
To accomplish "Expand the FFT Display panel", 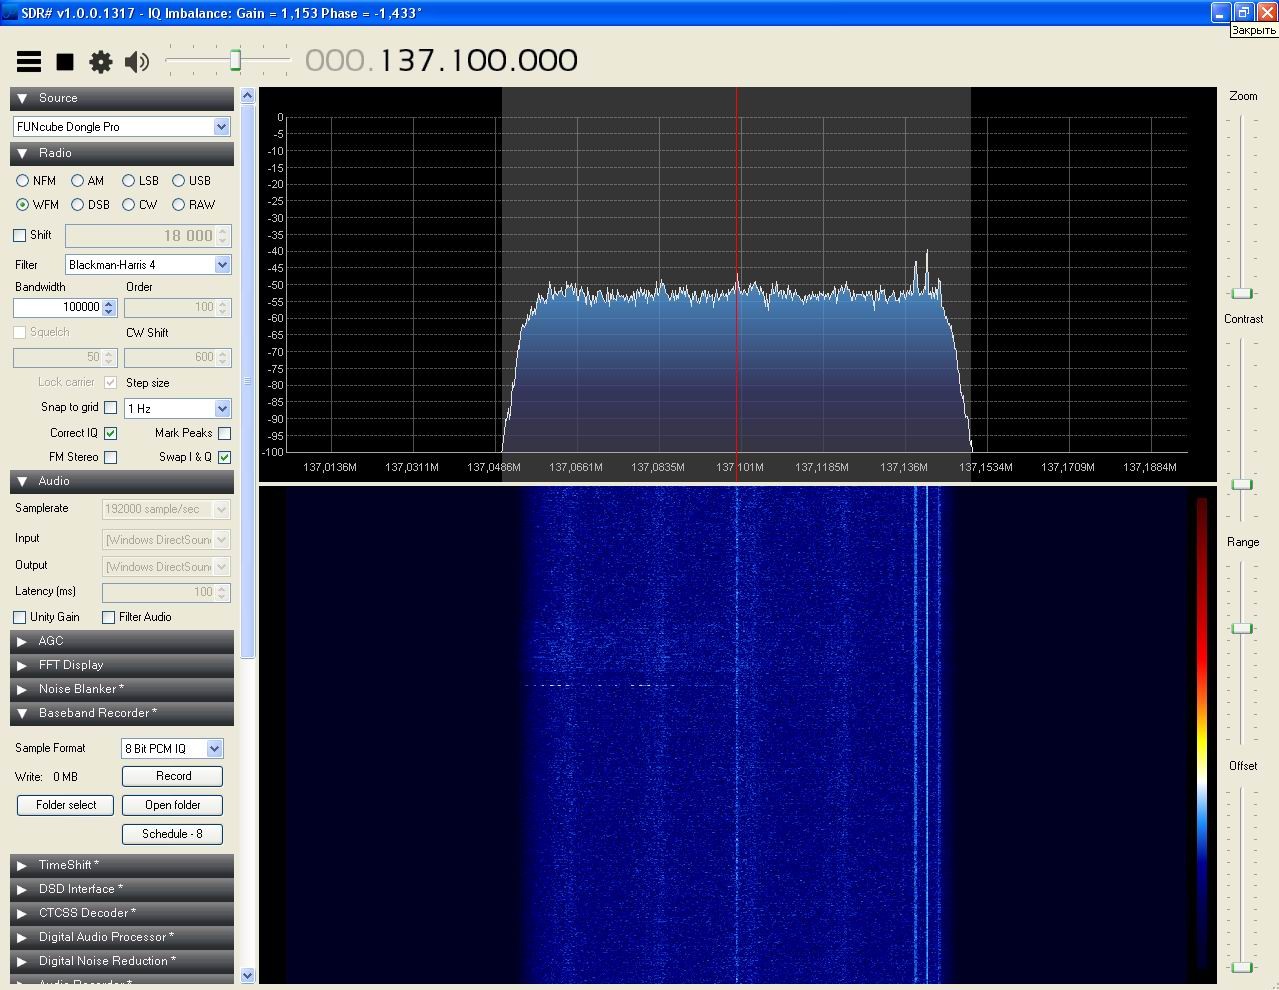I will (122, 665).
